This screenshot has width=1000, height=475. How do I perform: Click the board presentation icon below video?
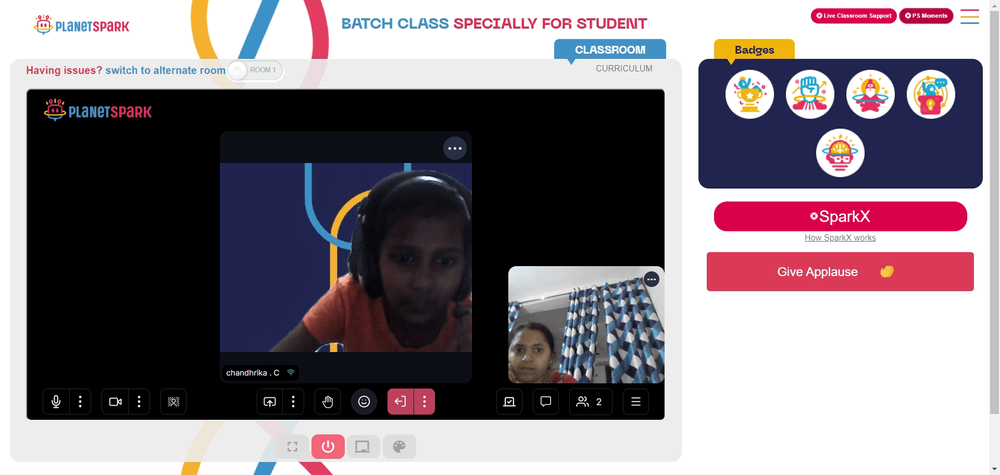coord(363,446)
